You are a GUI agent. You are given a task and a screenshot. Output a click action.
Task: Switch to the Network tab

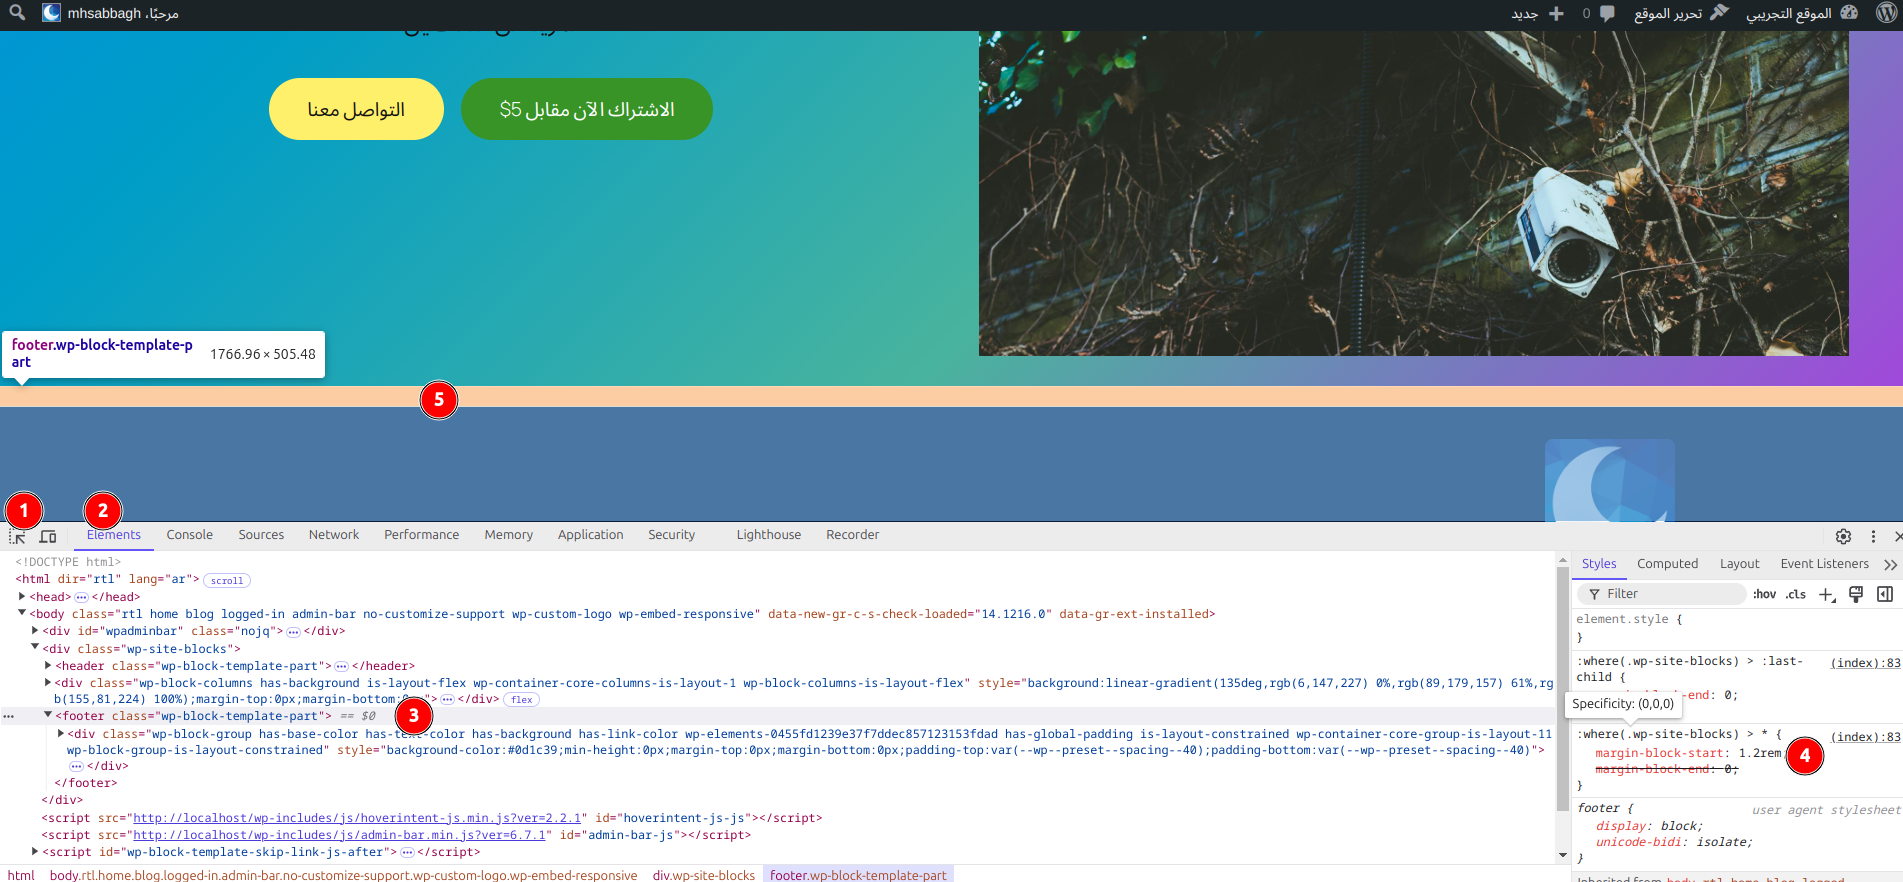334,535
